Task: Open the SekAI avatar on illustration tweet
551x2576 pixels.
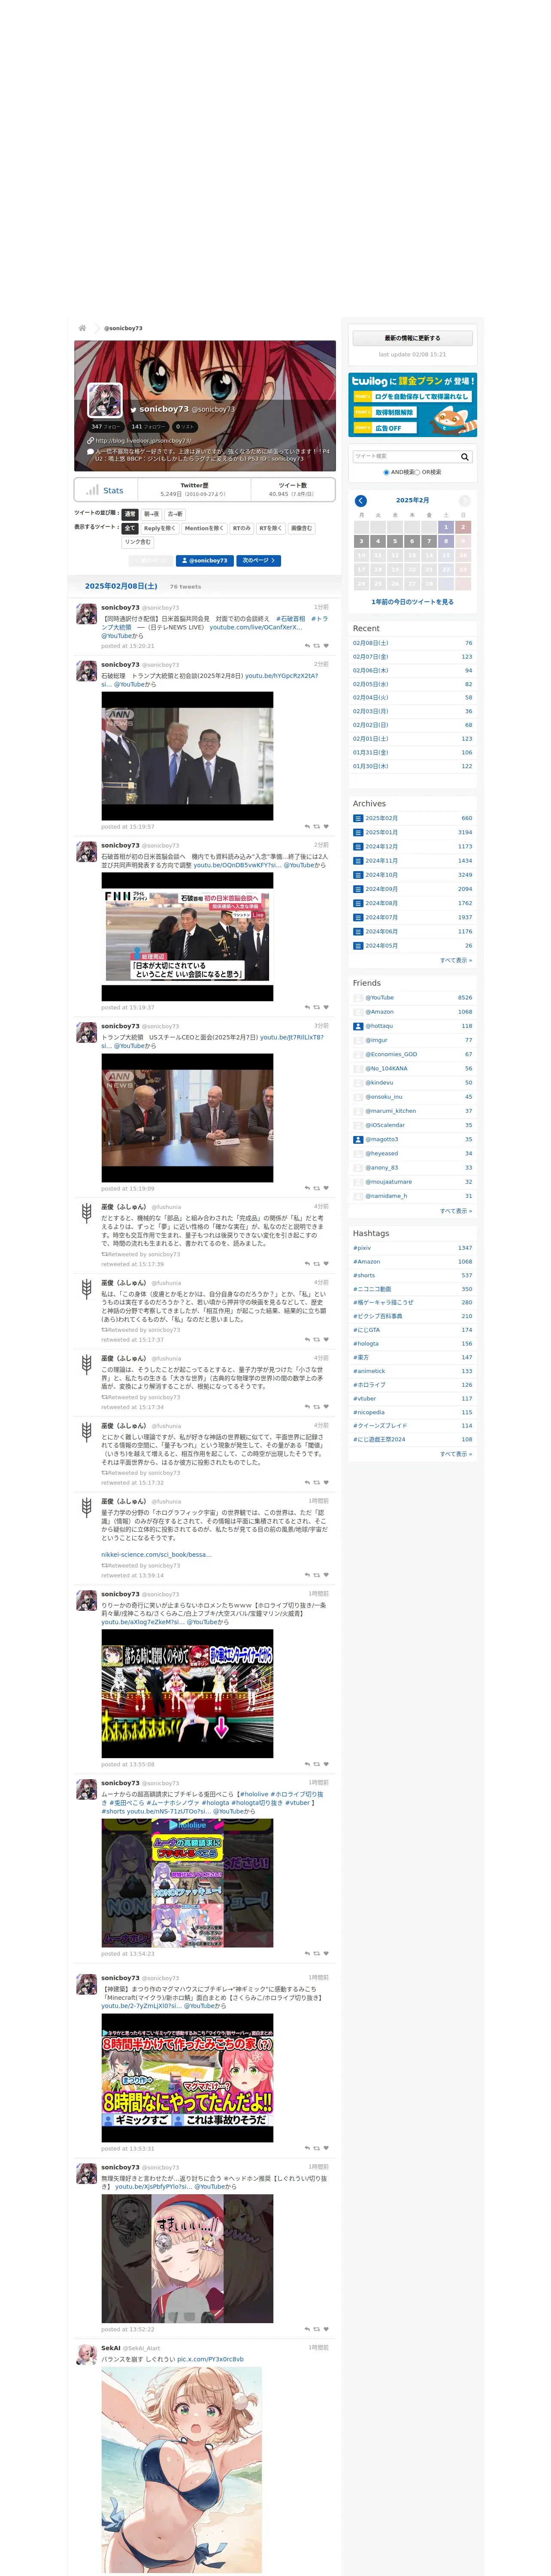Action: [87, 2353]
